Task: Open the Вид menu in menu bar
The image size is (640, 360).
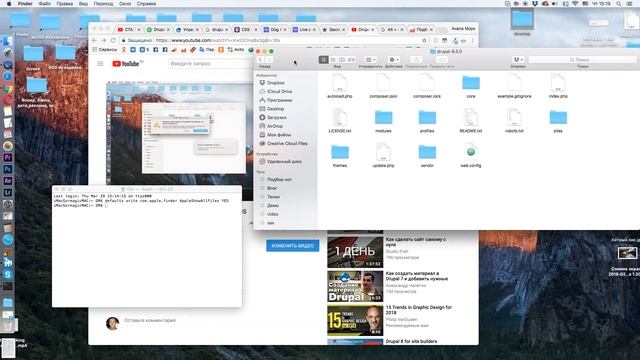Action: click(x=83, y=4)
